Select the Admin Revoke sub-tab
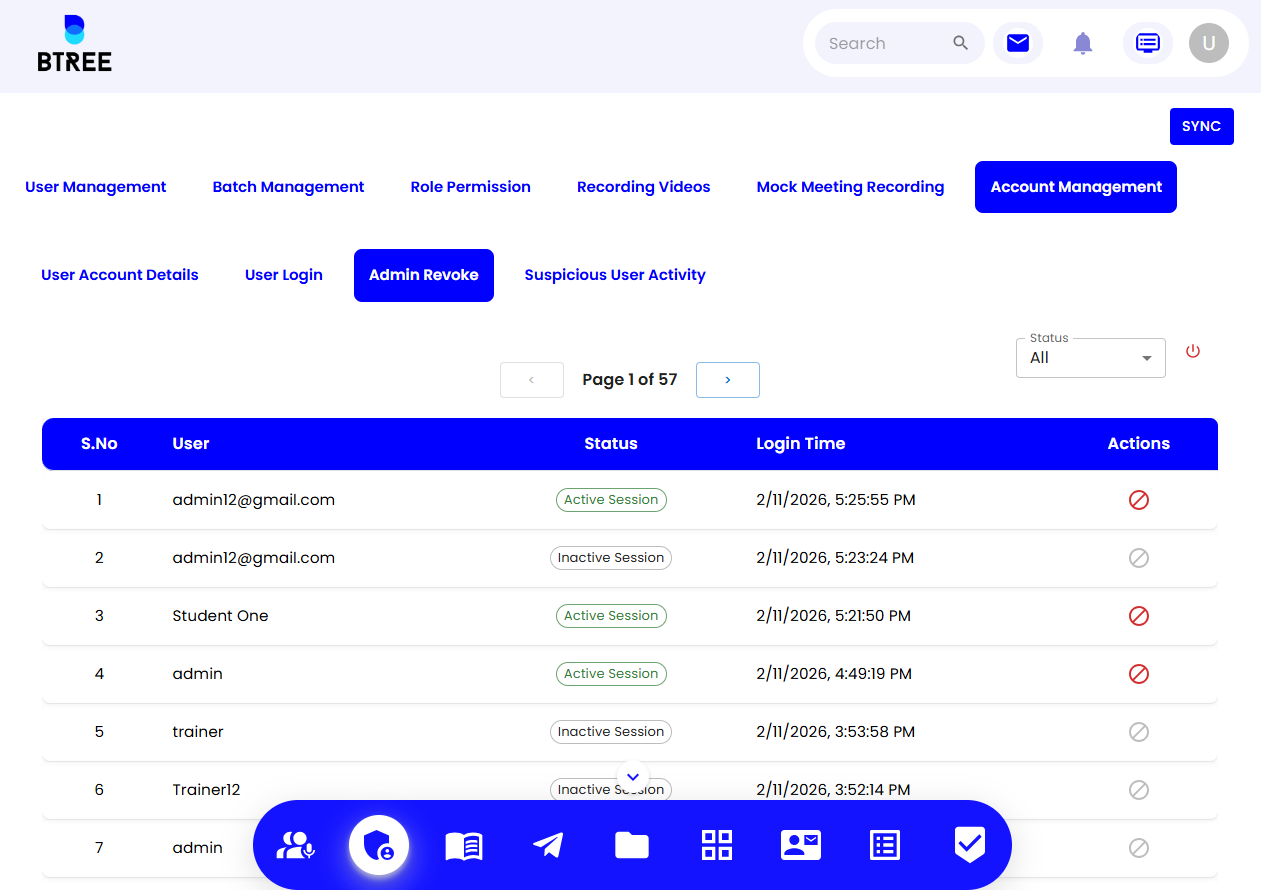 (x=424, y=275)
